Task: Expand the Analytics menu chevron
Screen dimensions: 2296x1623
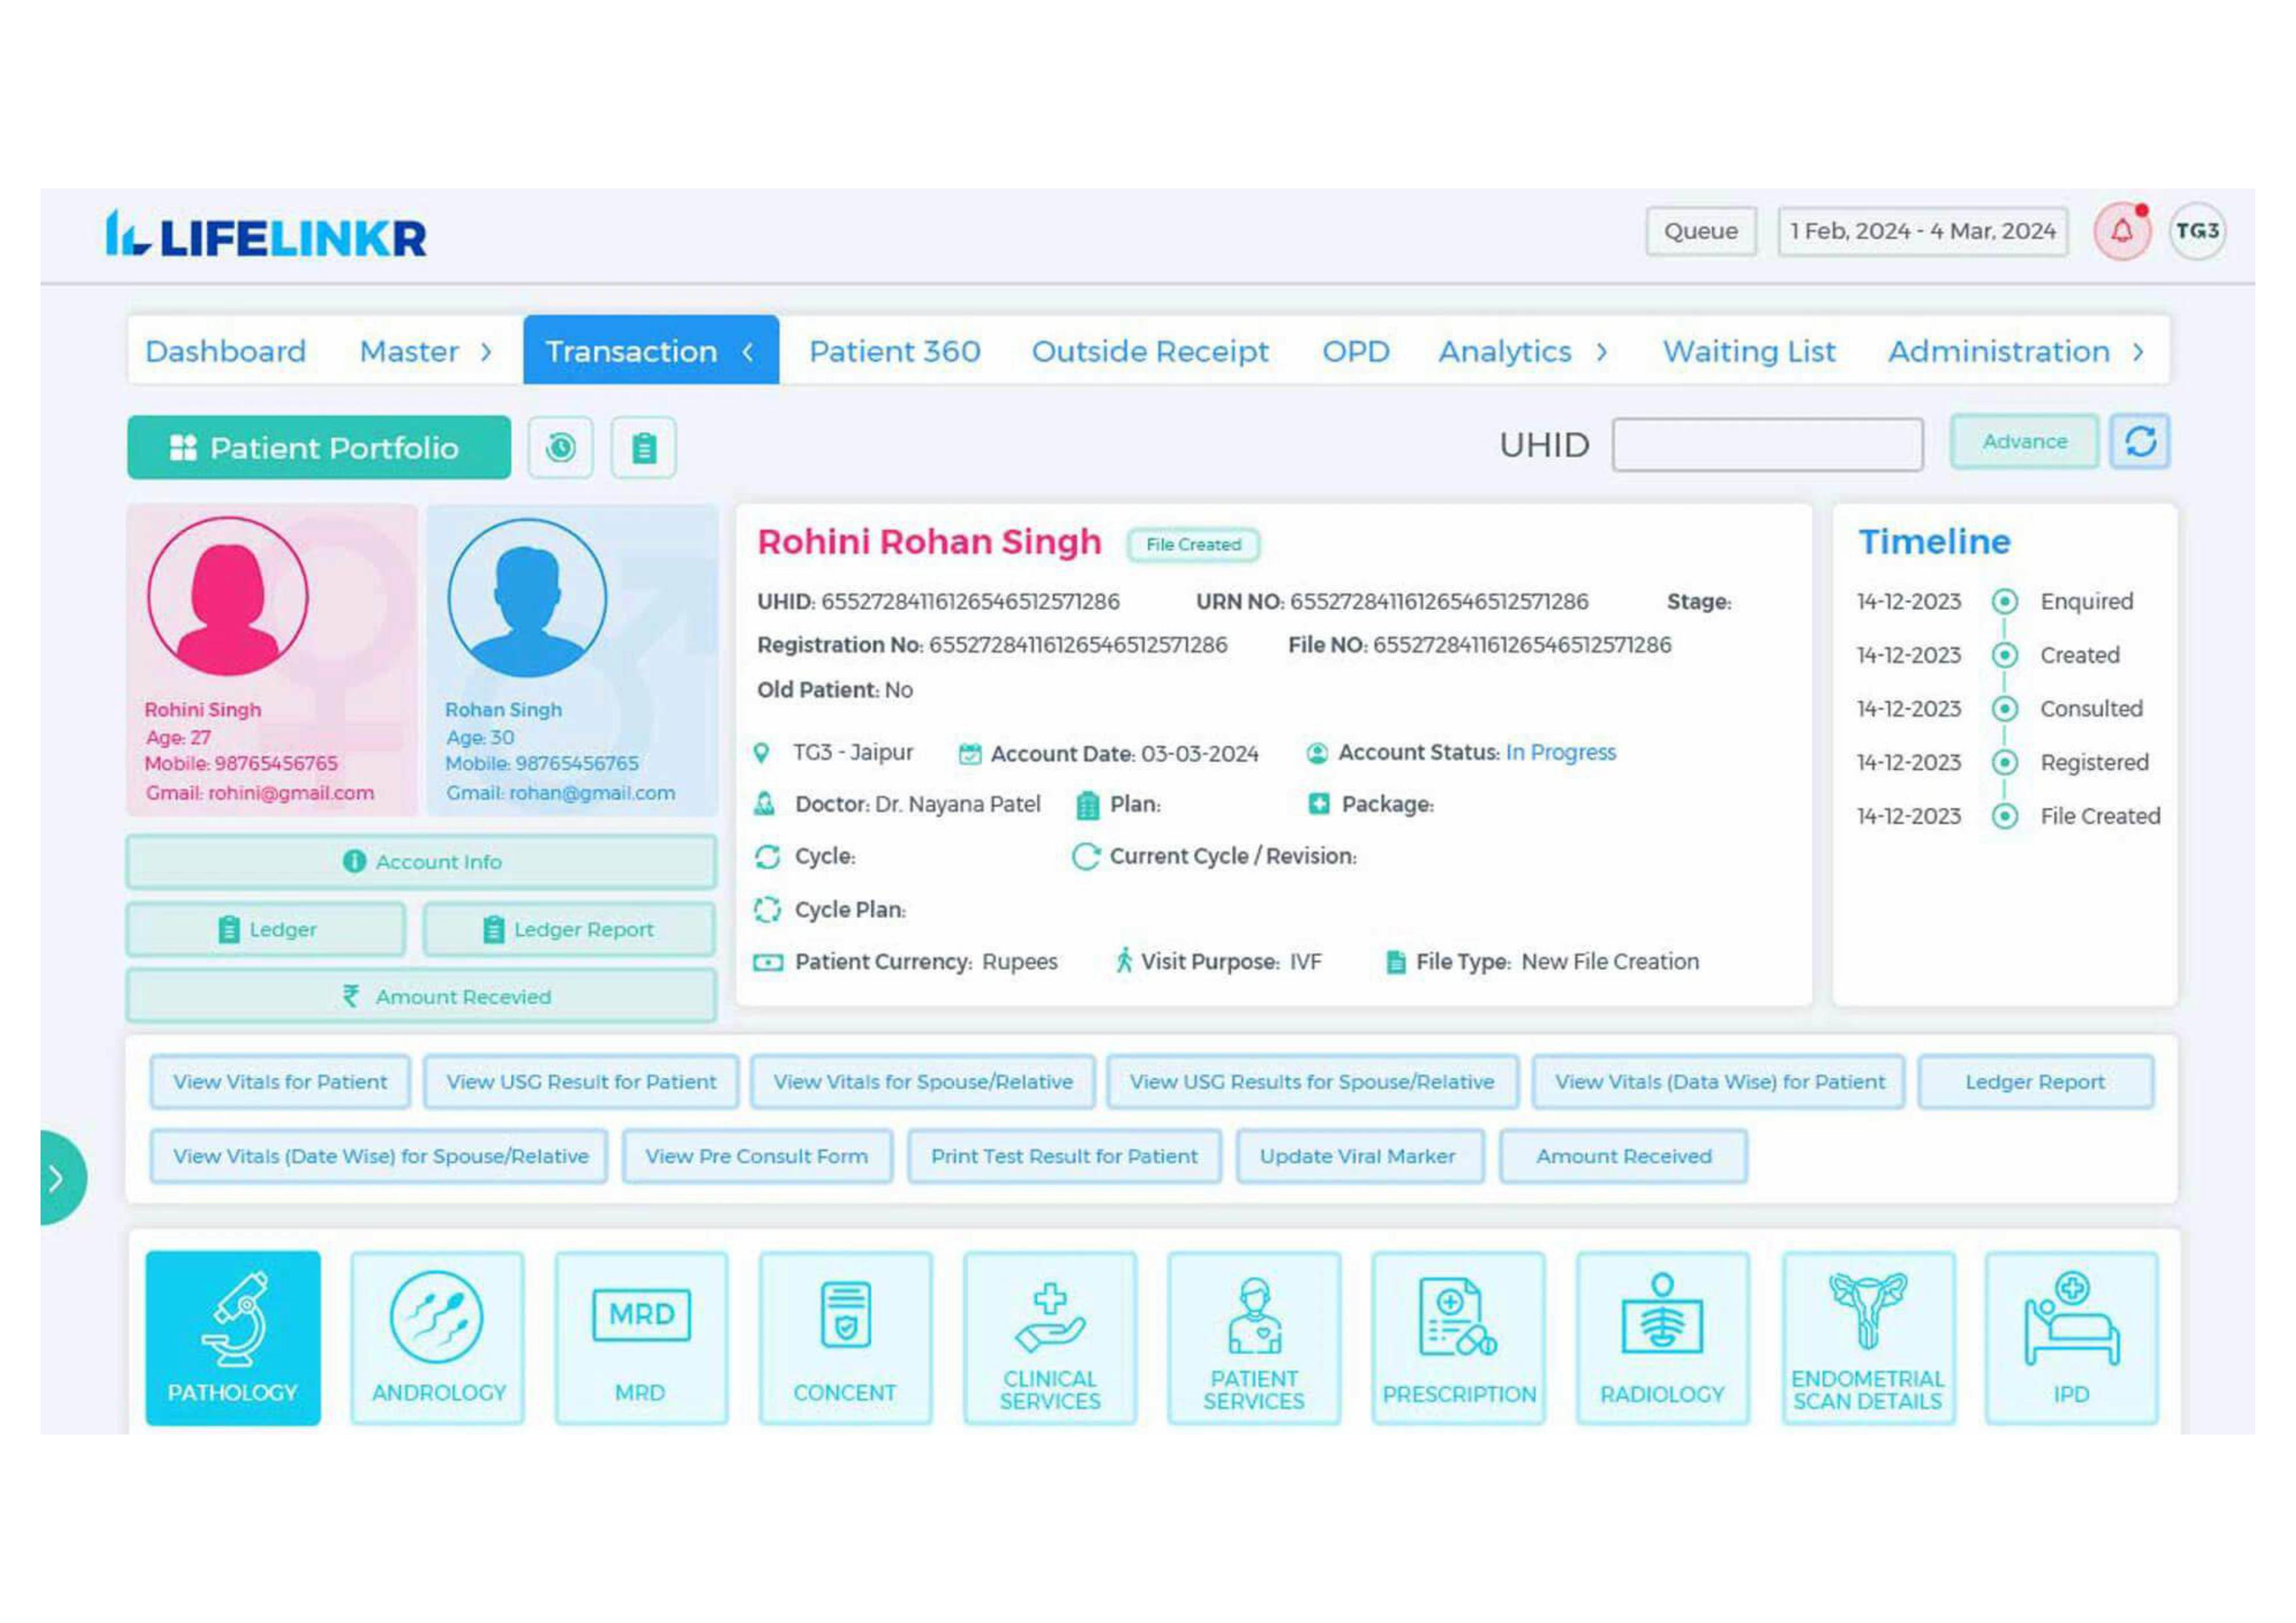Action: [1601, 352]
